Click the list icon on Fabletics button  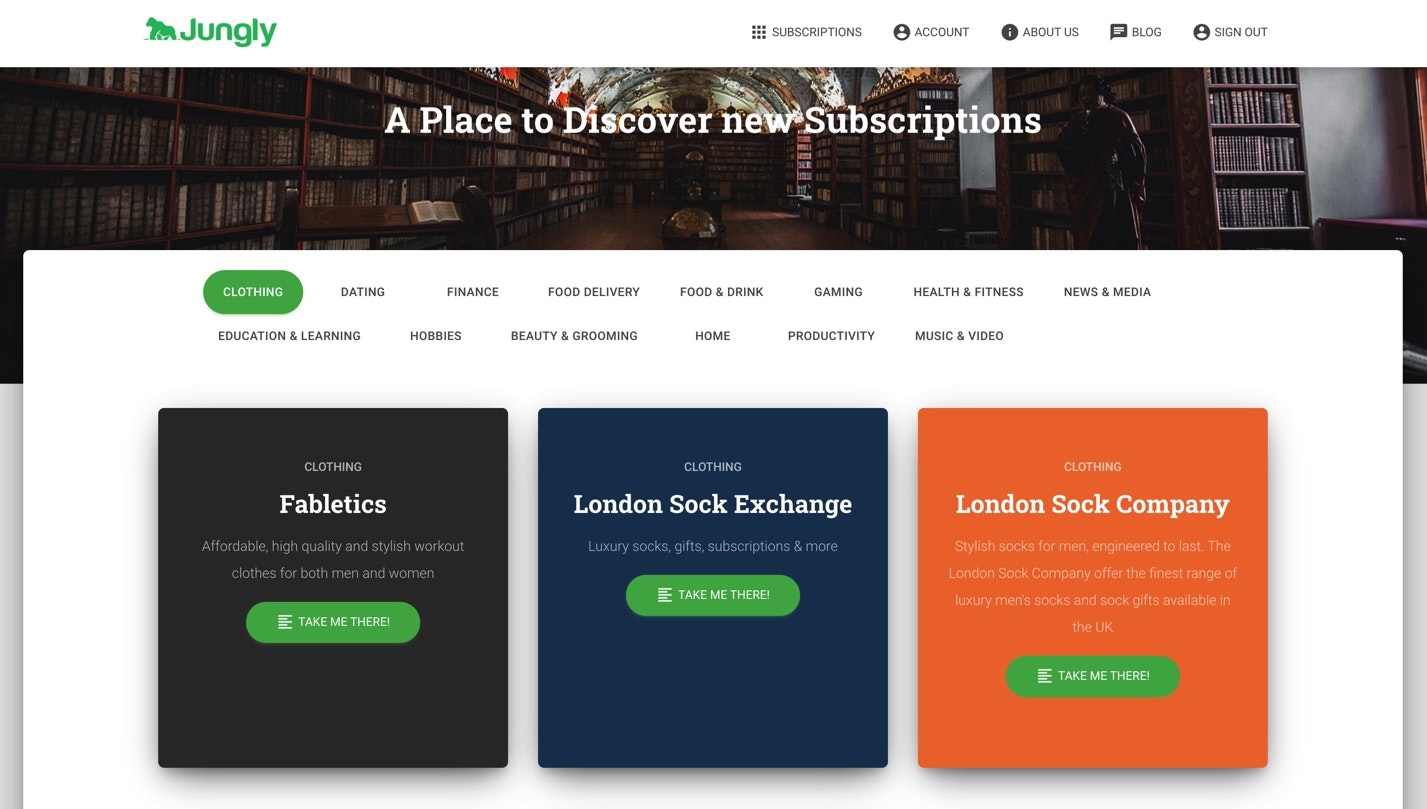click(285, 622)
